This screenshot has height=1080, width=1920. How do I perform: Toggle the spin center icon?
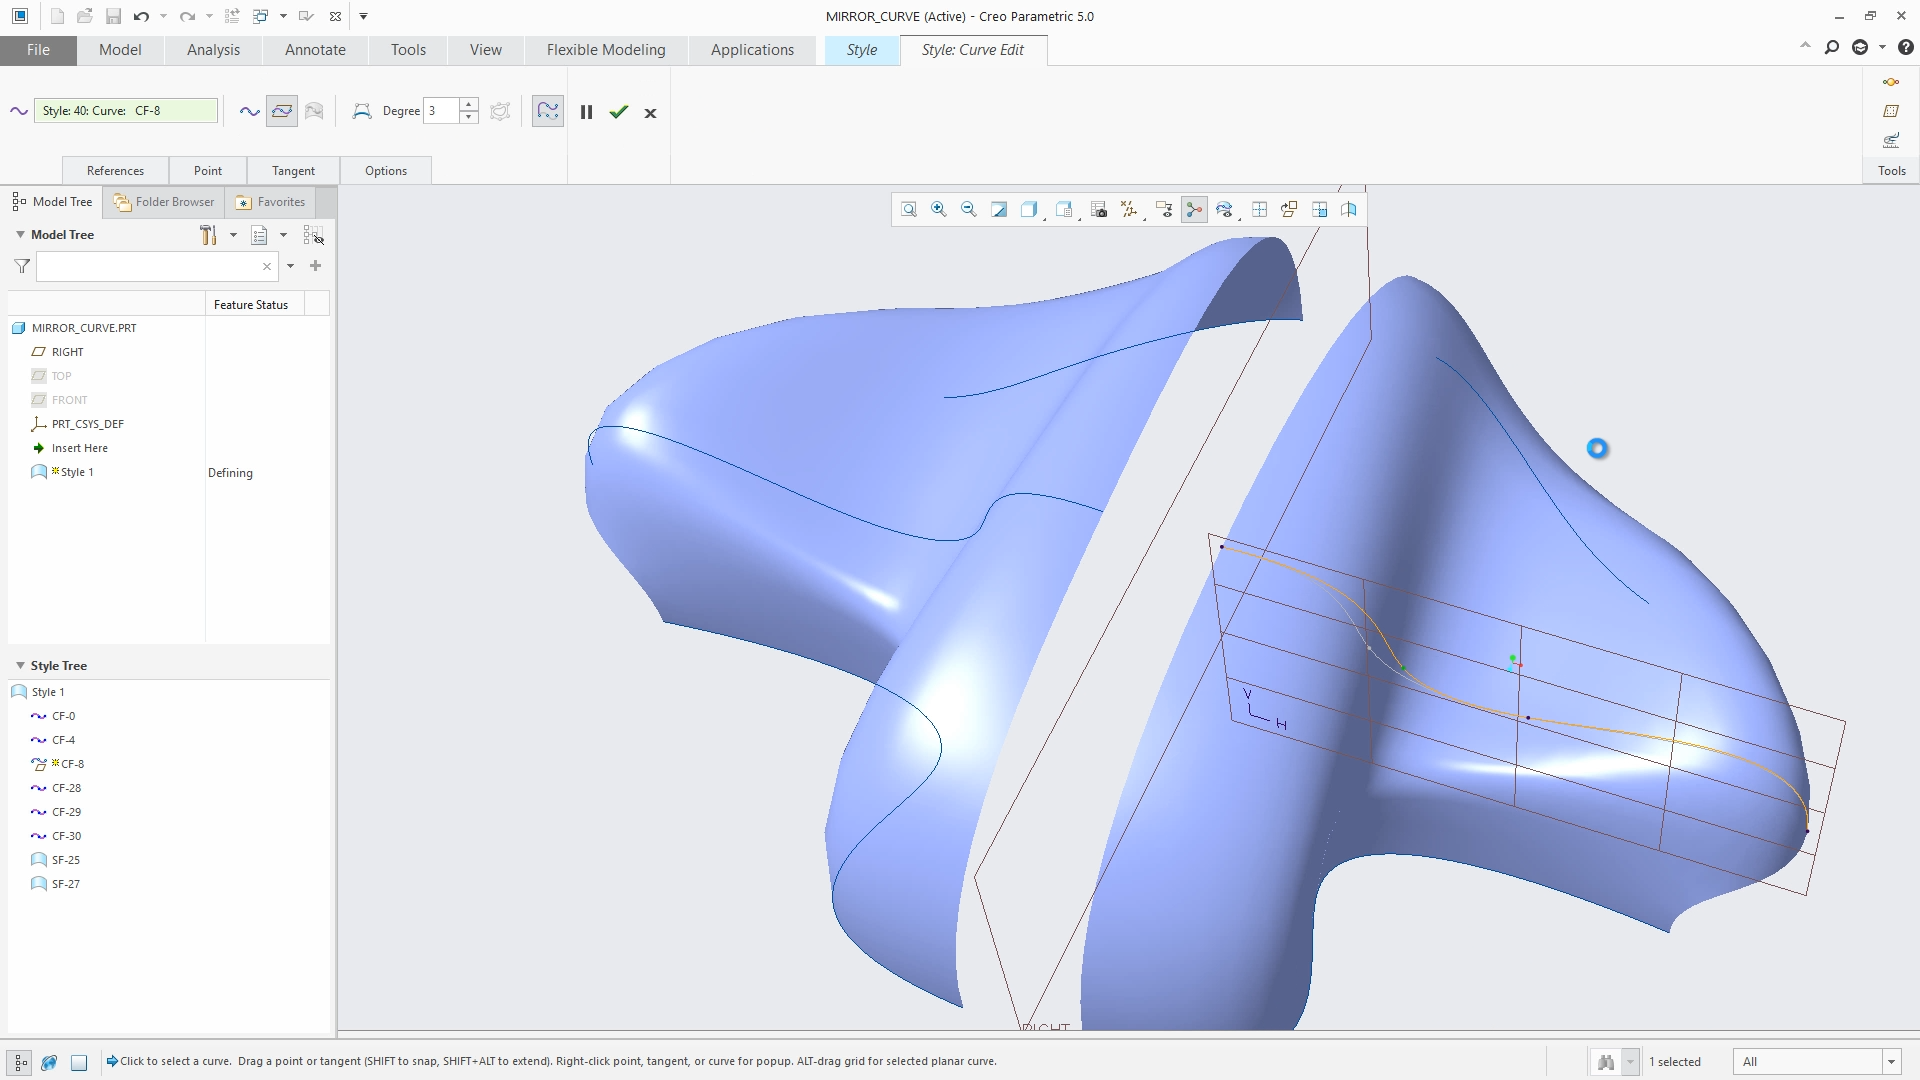click(1194, 209)
